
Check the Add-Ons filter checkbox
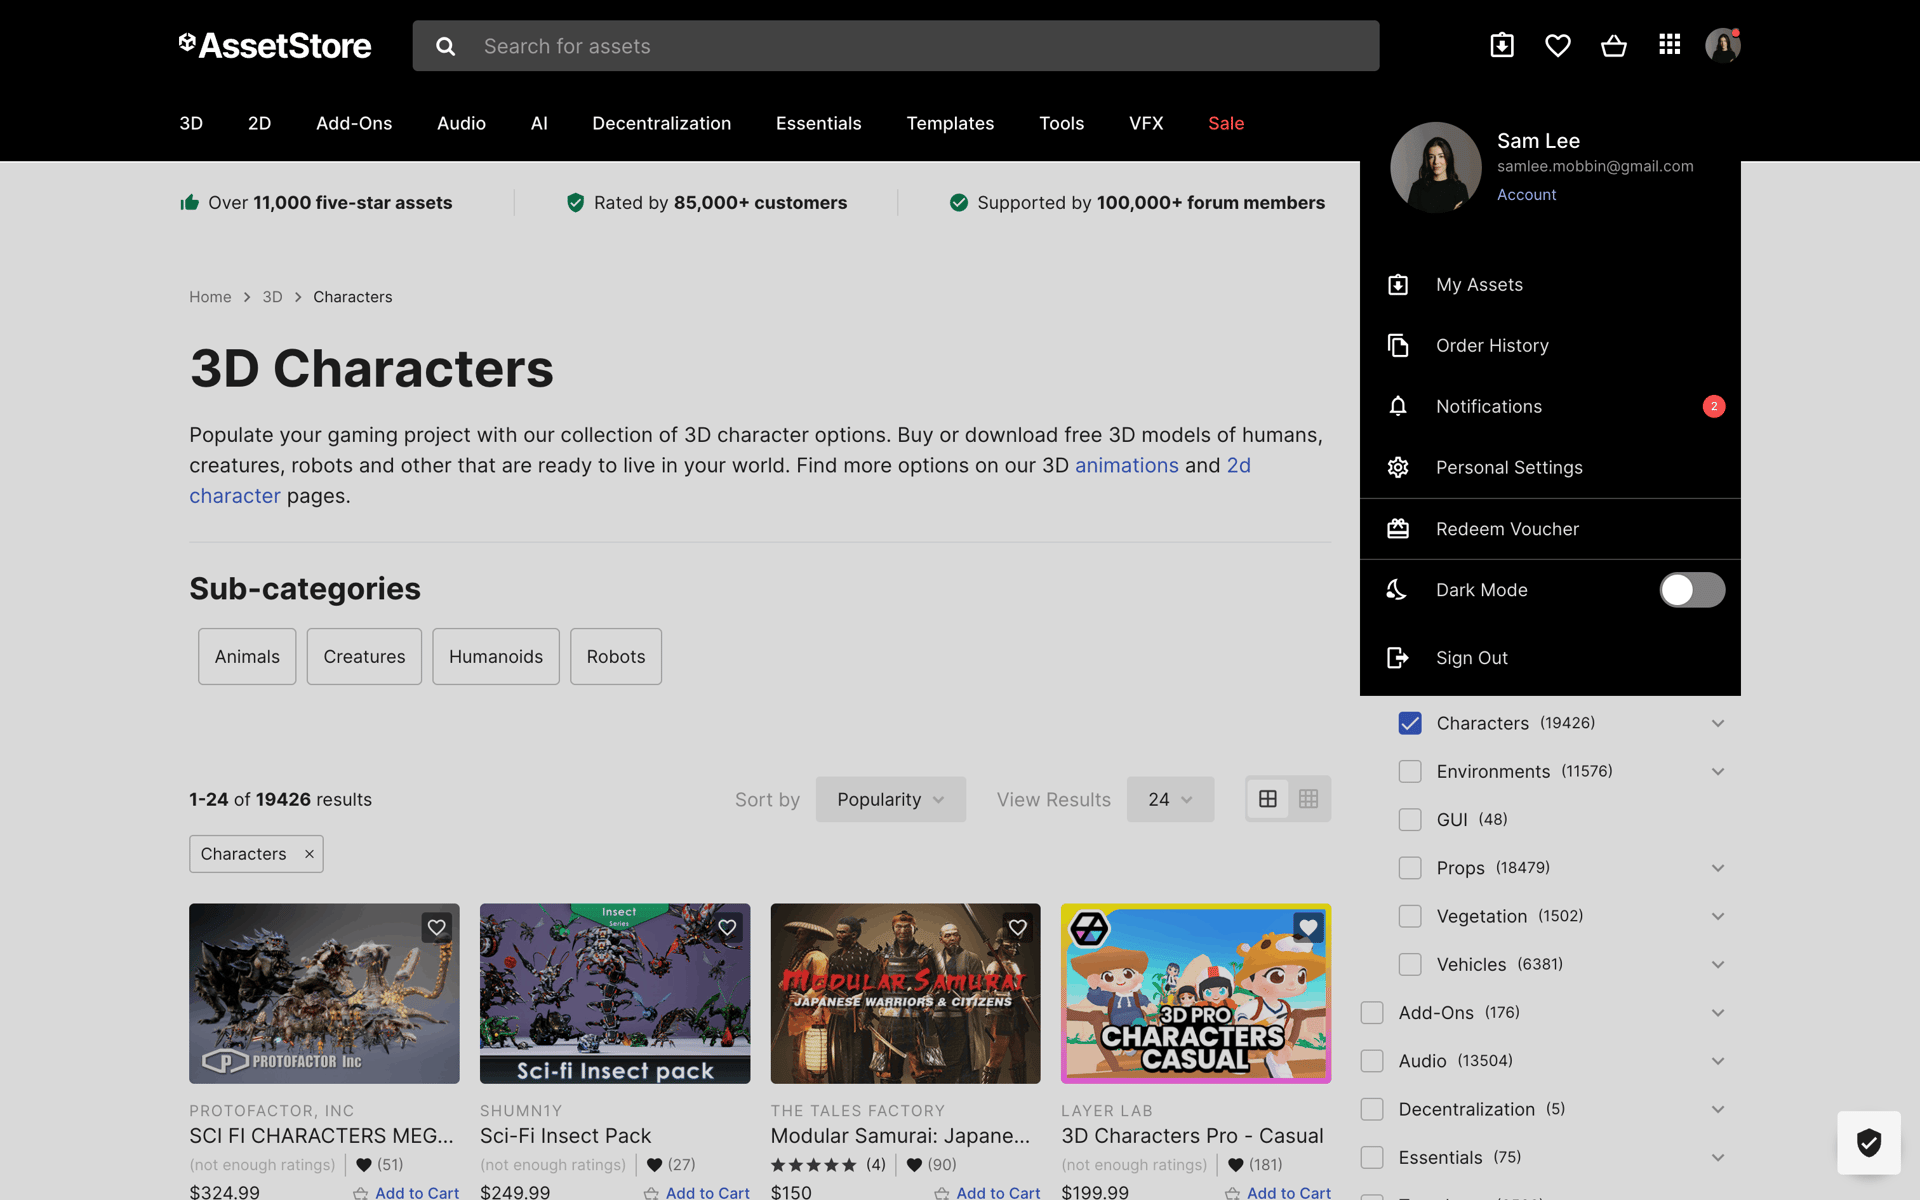[1372, 1013]
